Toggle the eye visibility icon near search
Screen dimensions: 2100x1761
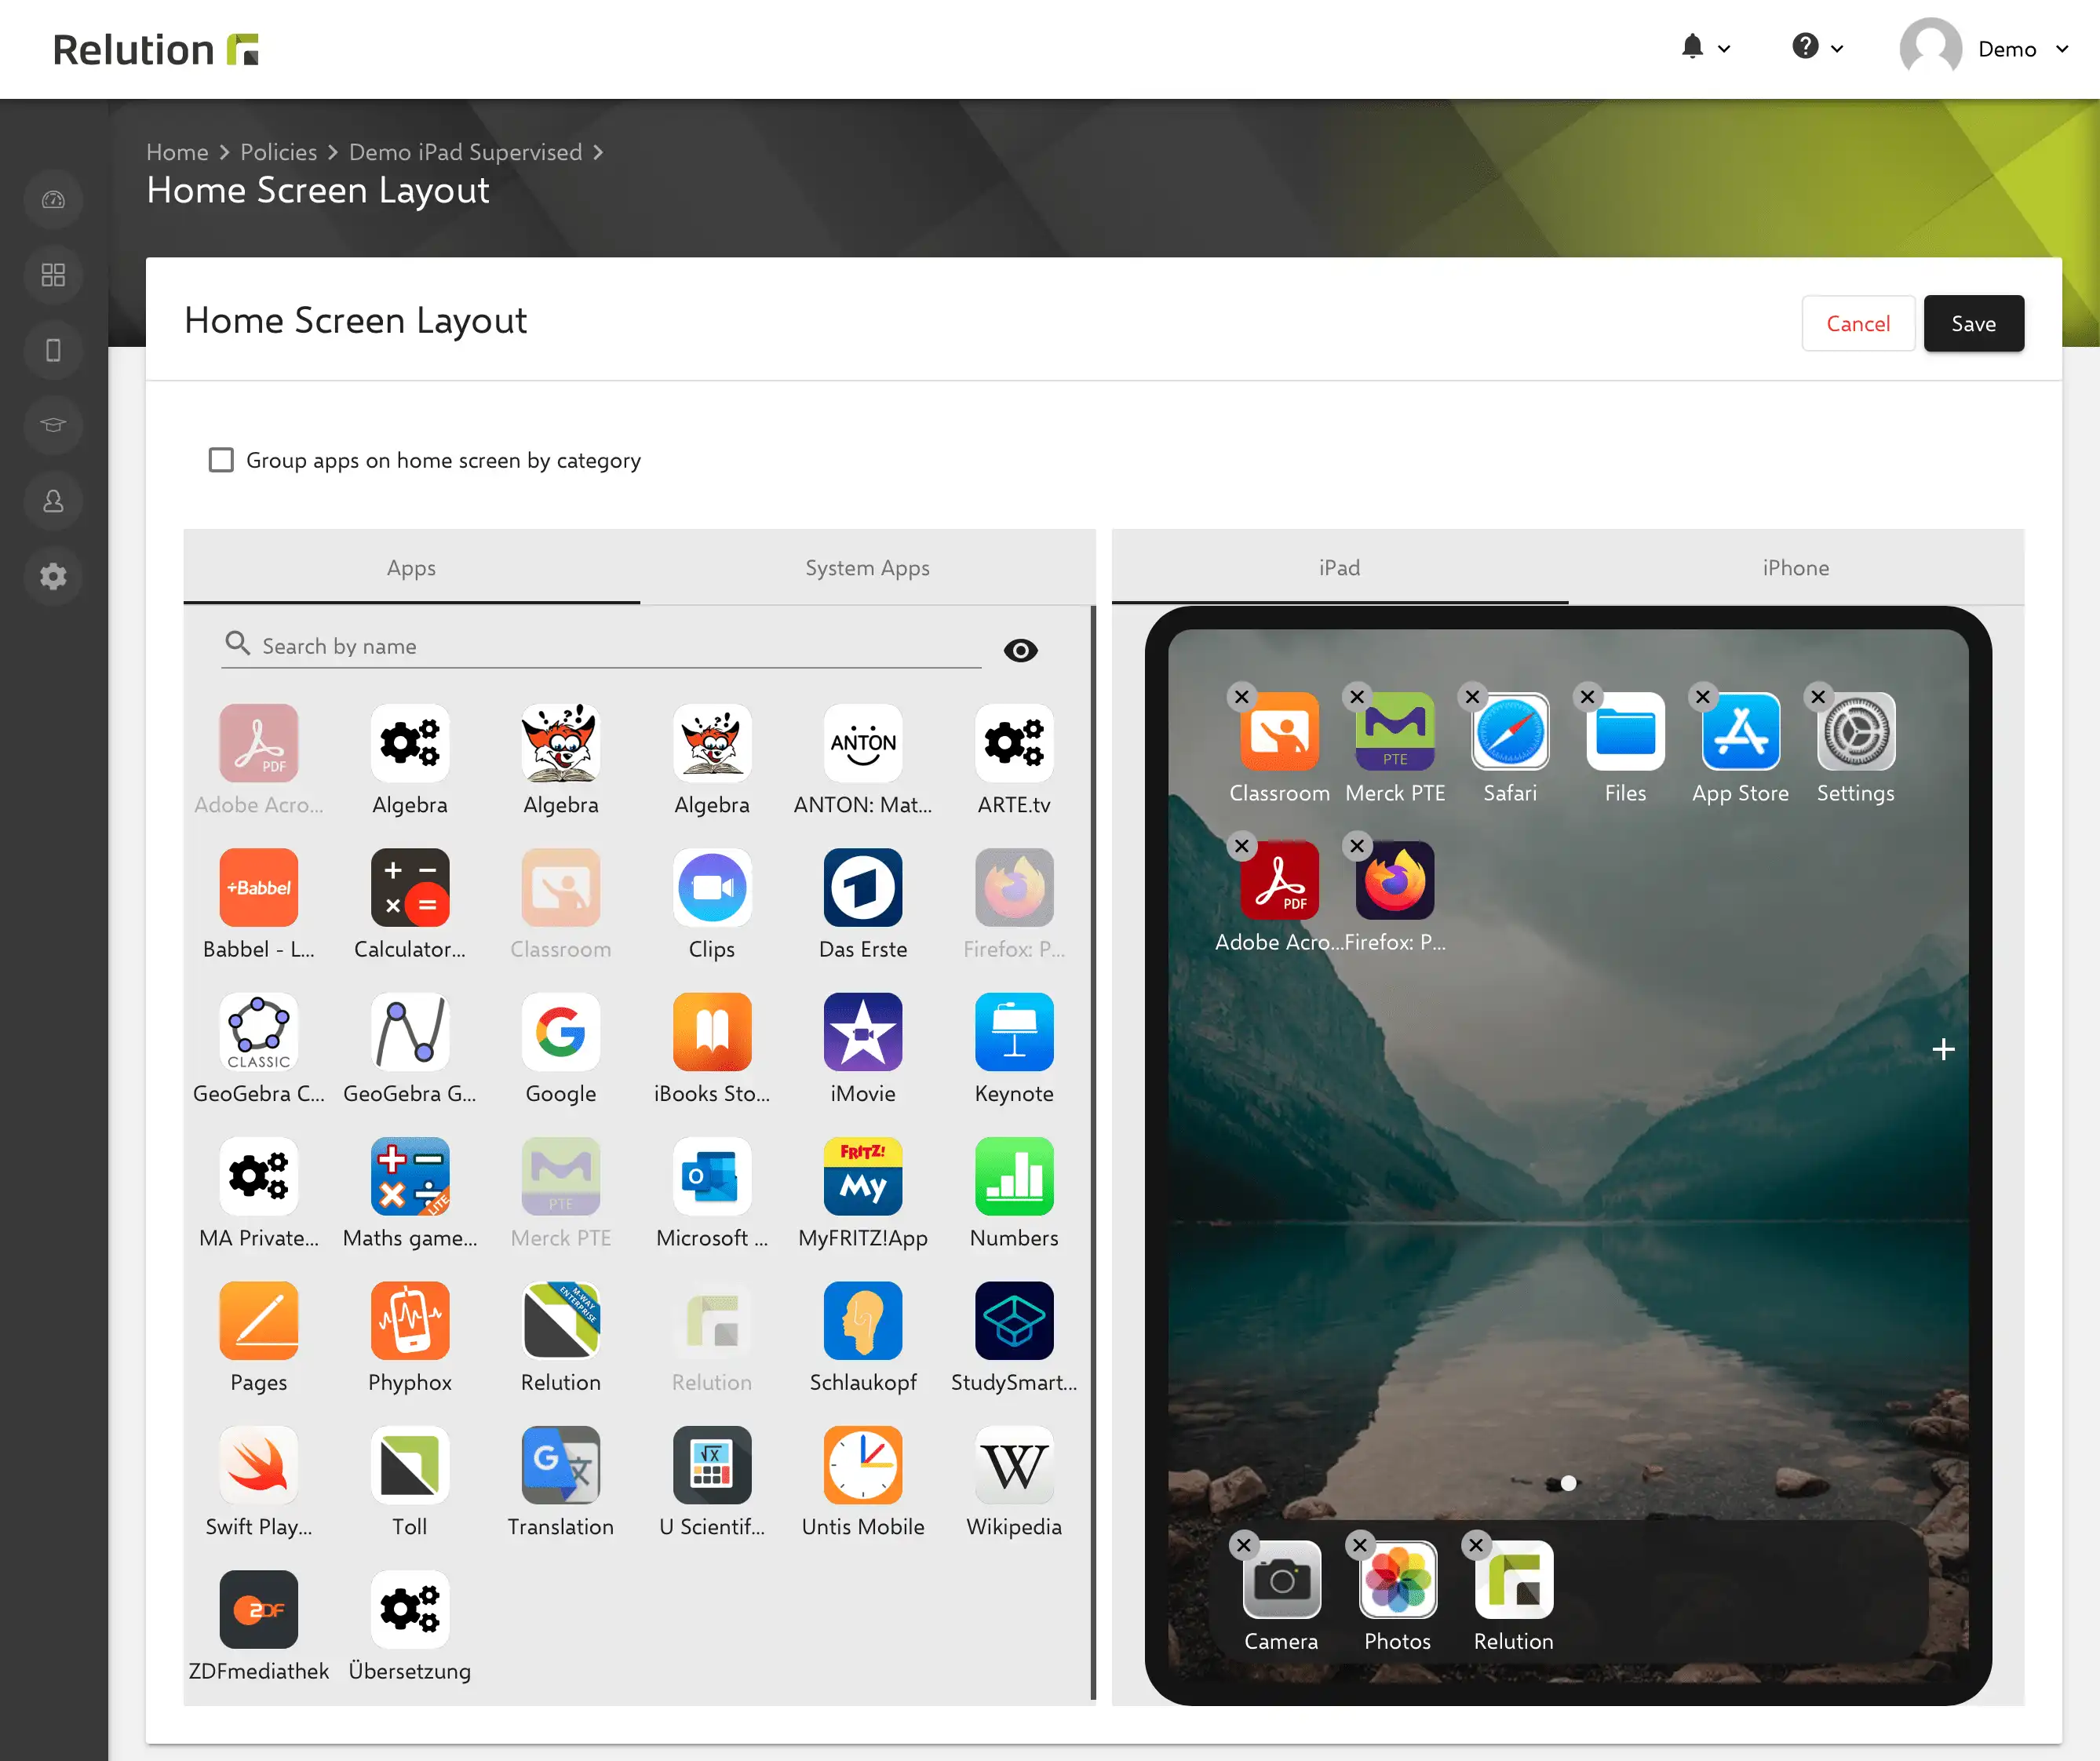point(1020,651)
